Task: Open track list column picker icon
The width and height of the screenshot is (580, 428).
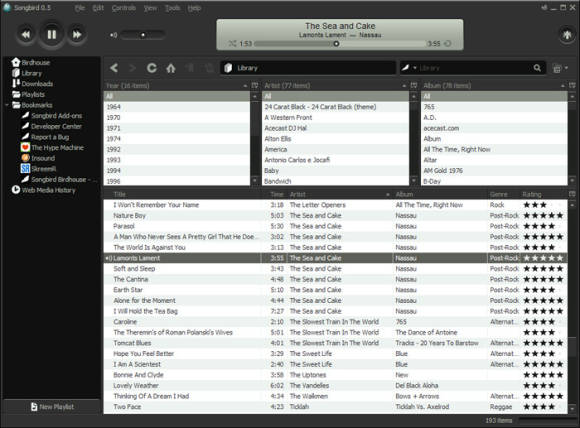Action: [572, 194]
